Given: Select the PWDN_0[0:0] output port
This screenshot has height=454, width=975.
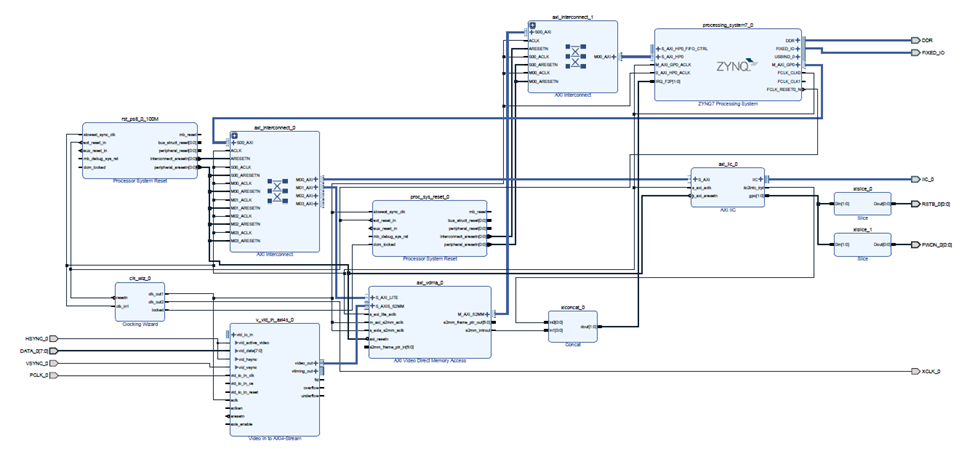Looking at the screenshot, I should pos(912,244).
